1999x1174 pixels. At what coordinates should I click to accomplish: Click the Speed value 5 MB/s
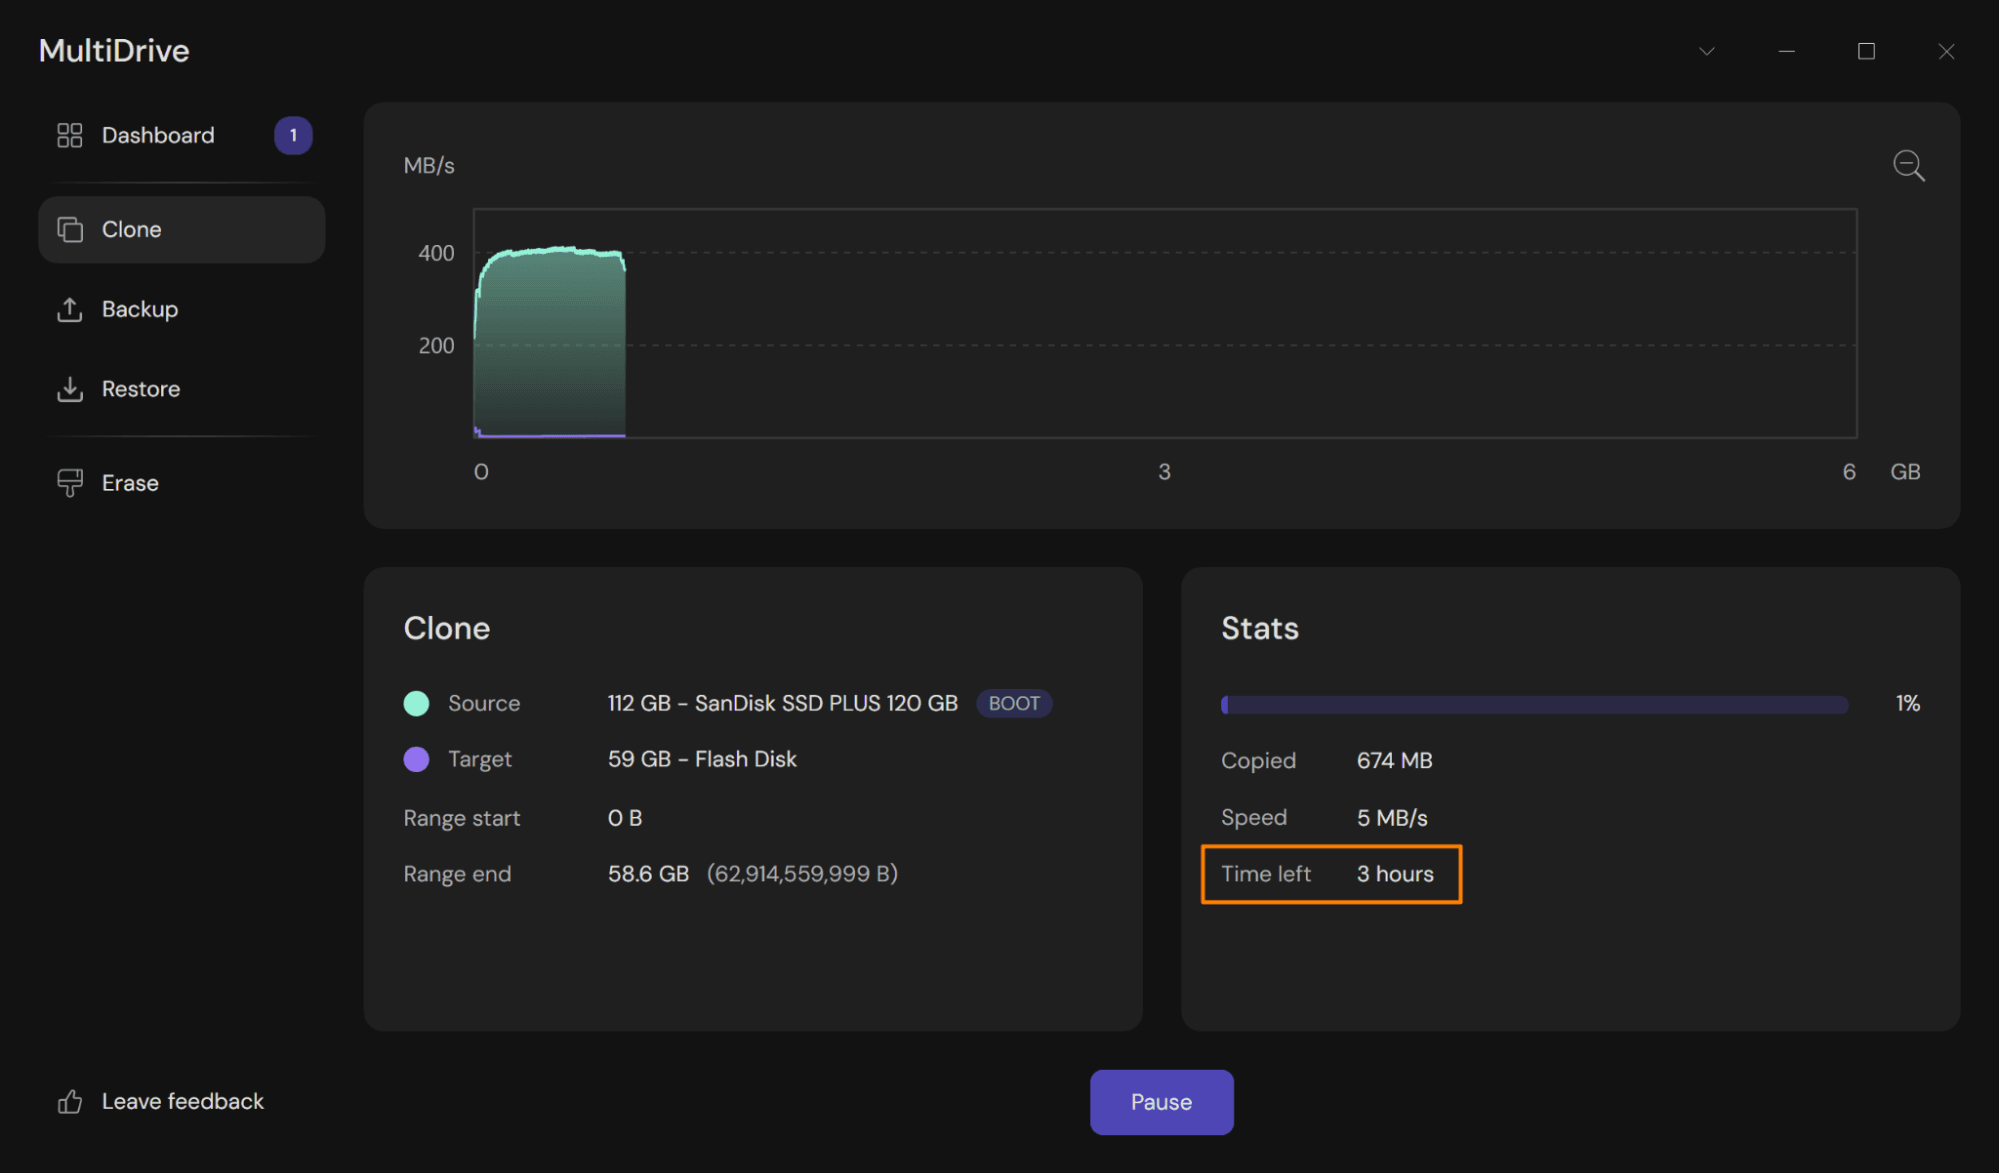point(1392,817)
